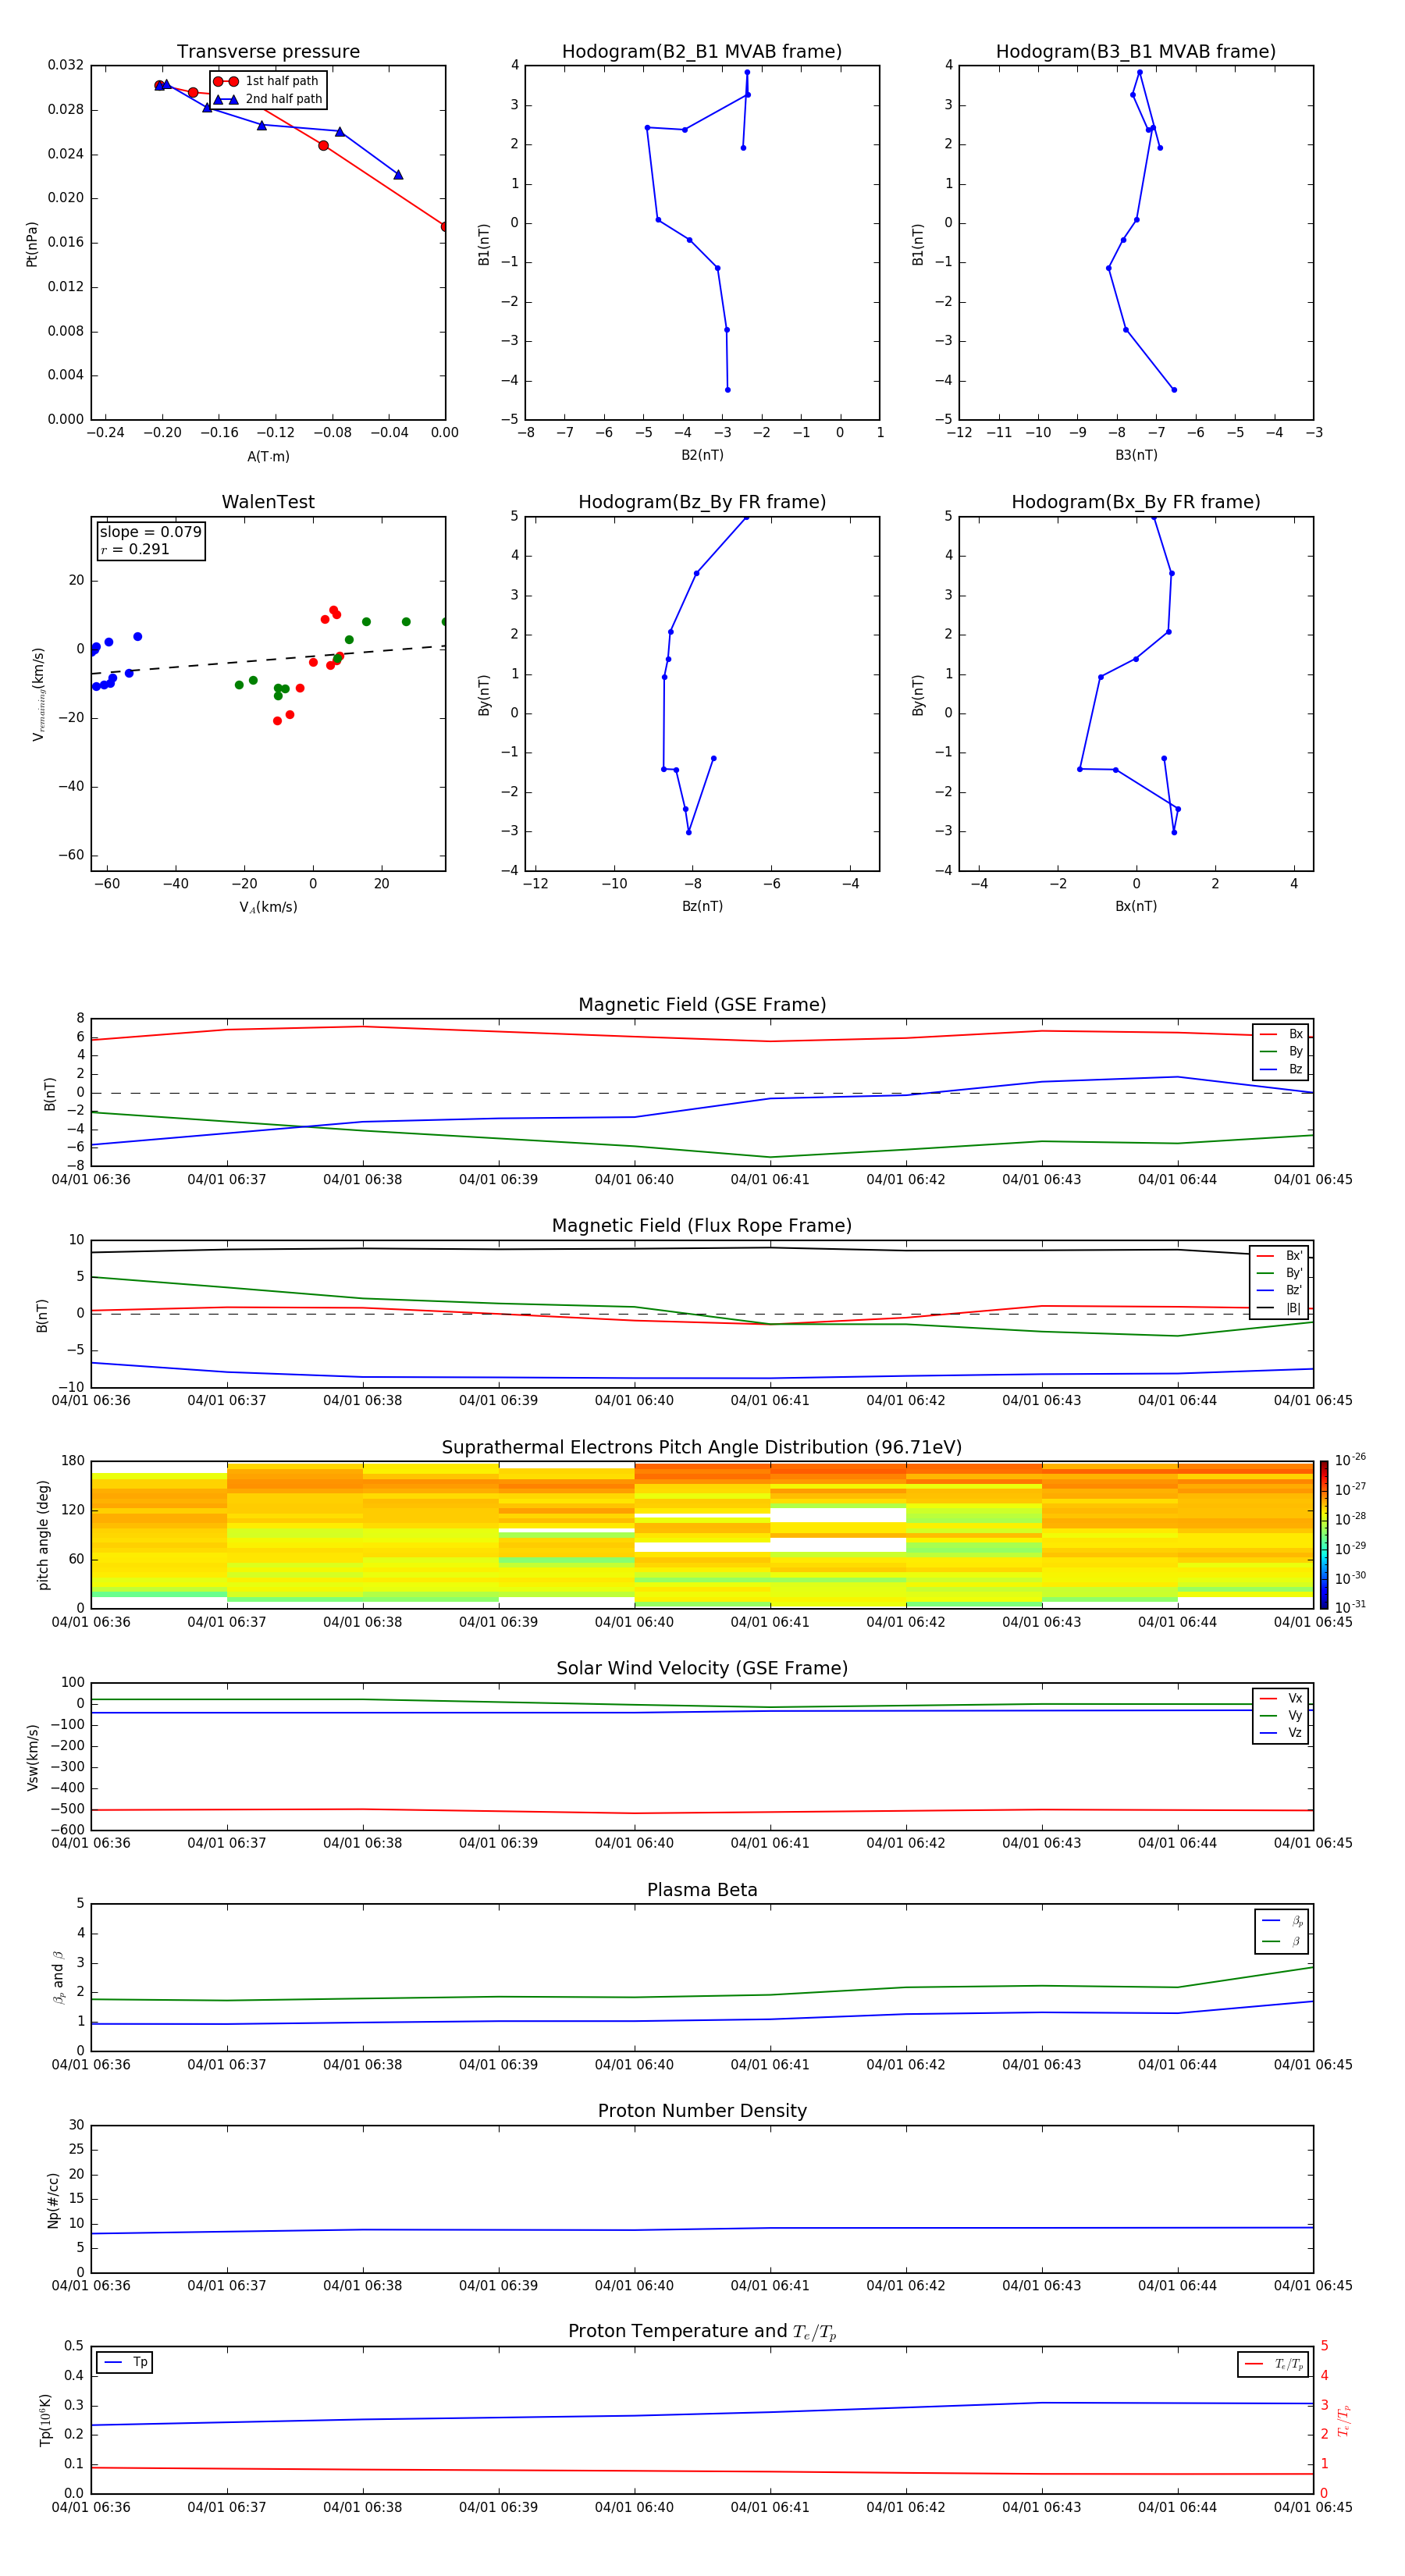Click the "Tp(10⁶K)" y-axis label
This screenshot has height=2576, width=1405.
(x=45, y=2420)
